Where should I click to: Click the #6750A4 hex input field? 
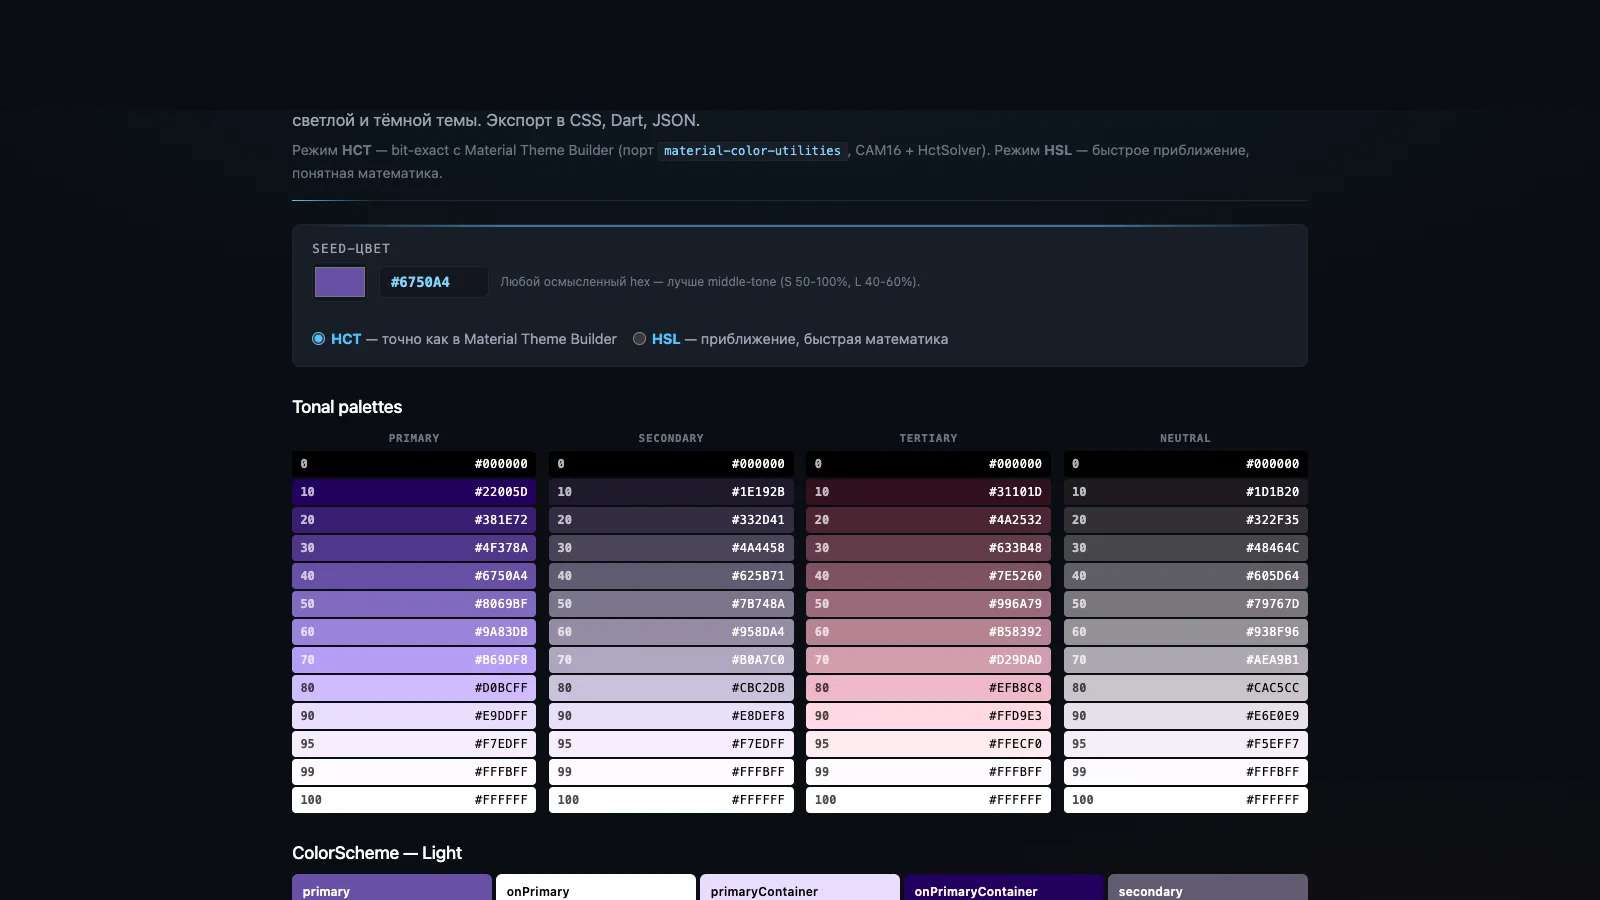tap(434, 282)
